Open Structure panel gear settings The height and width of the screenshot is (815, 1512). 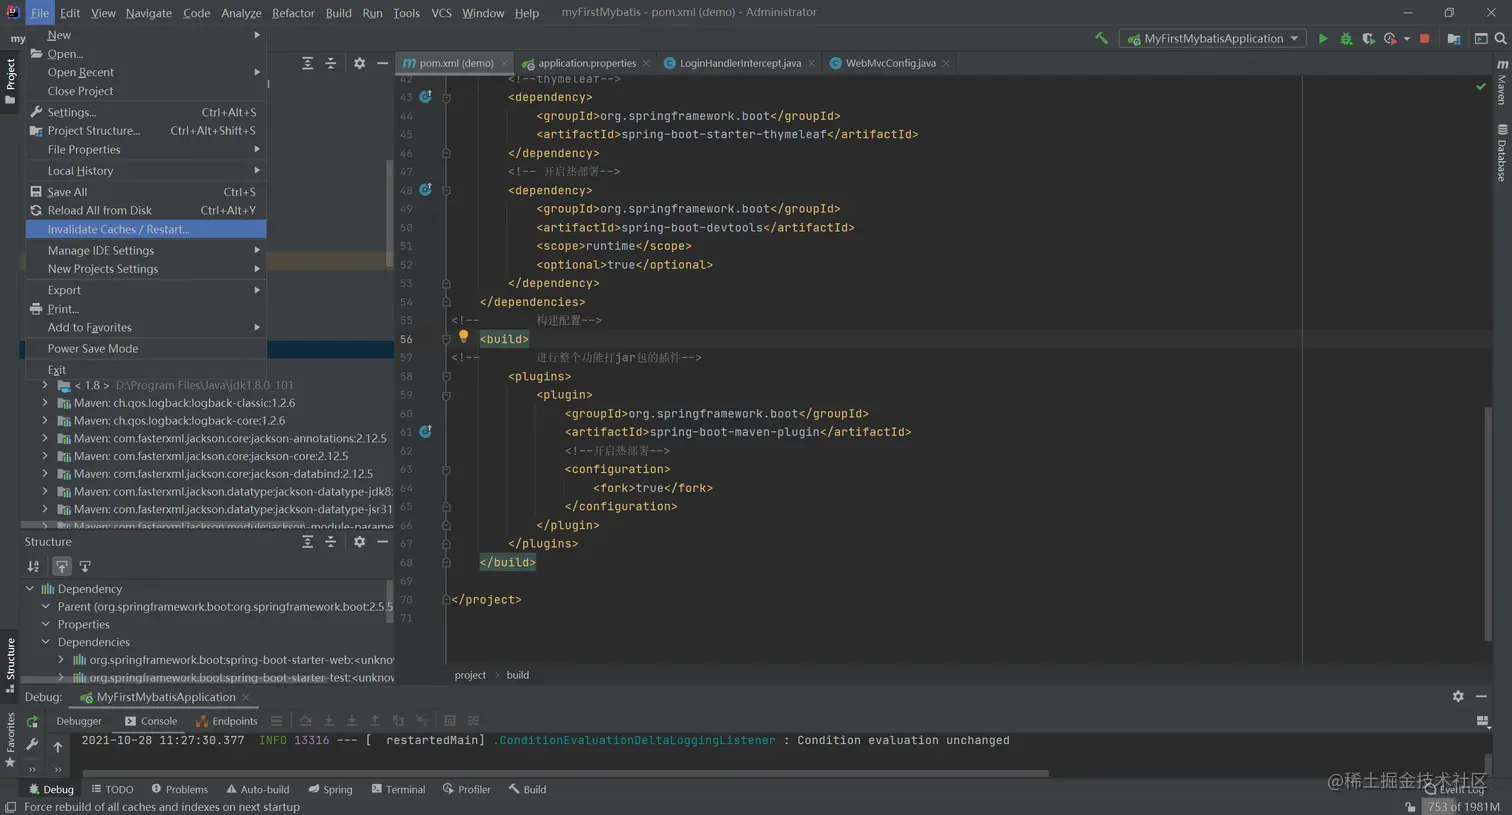click(359, 541)
